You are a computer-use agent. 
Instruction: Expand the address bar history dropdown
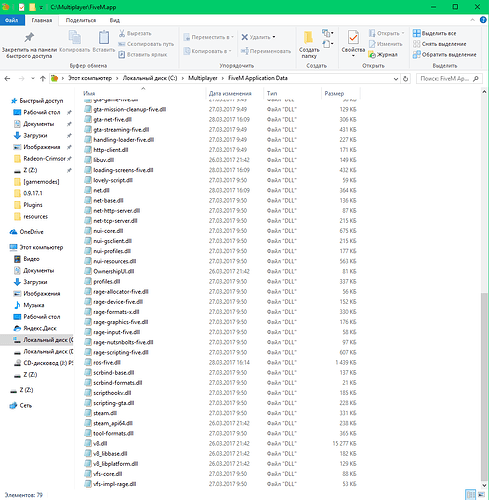396,79
